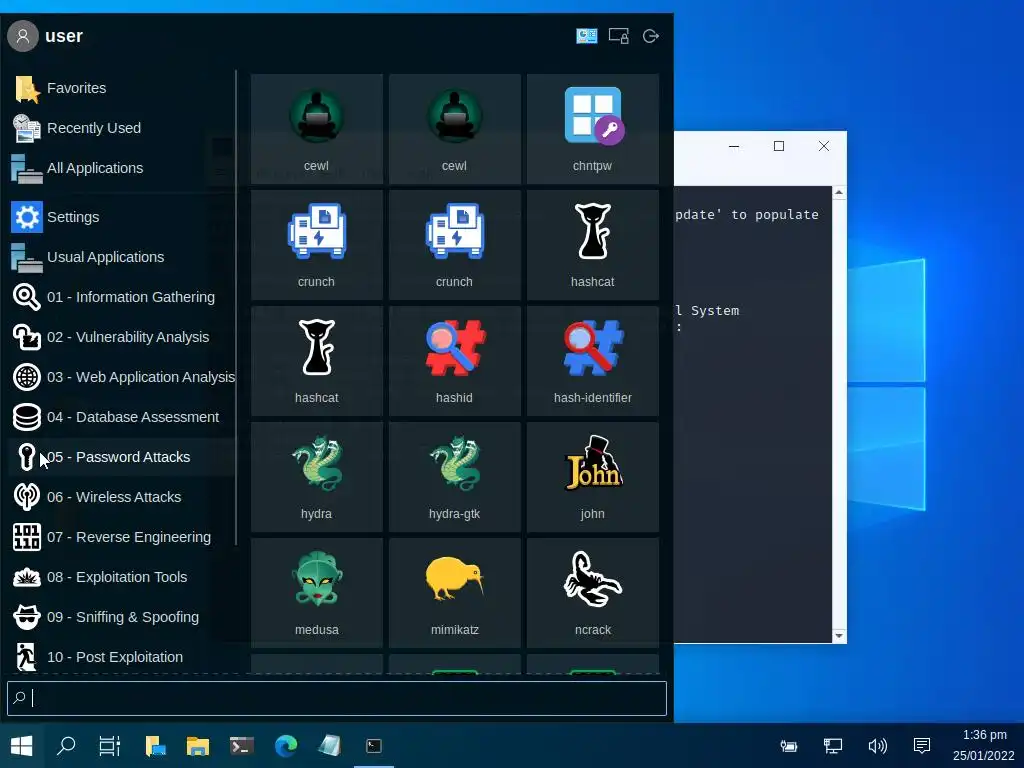Click the lock screen icon

point(618,36)
